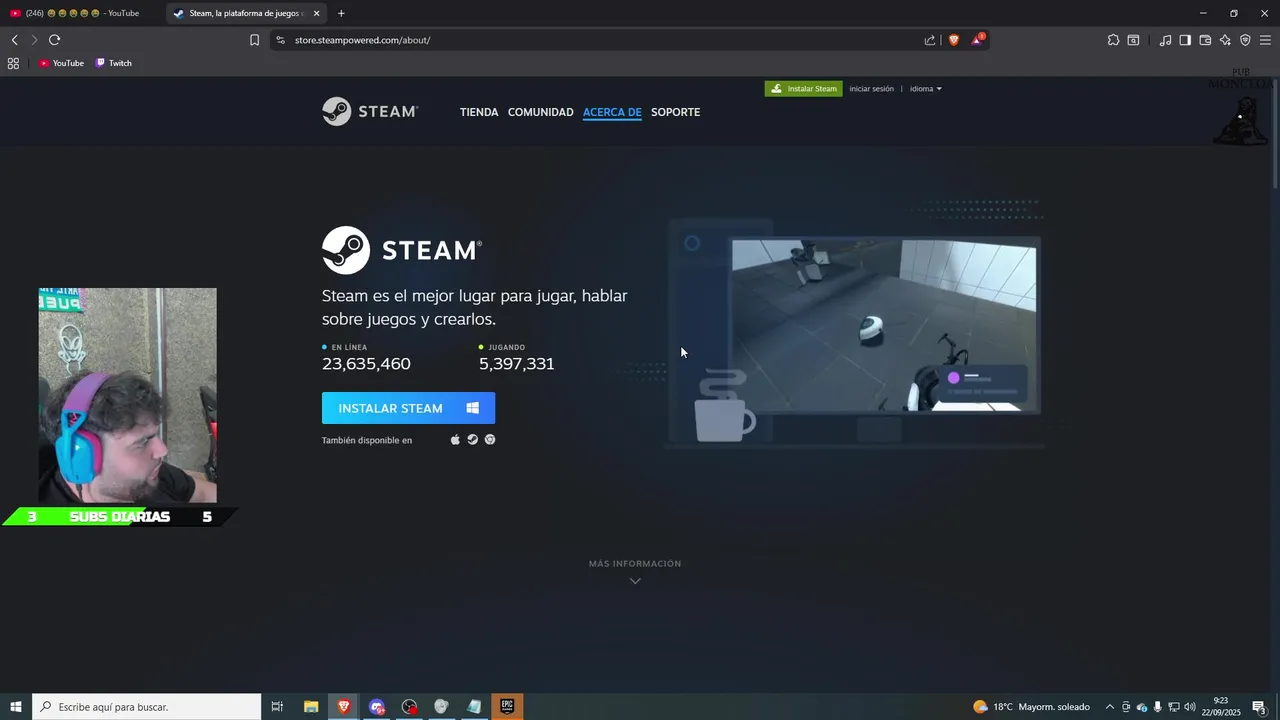This screenshot has width=1280, height=720.
Task: Click the Brave browser taskbar icon
Action: [344, 707]
